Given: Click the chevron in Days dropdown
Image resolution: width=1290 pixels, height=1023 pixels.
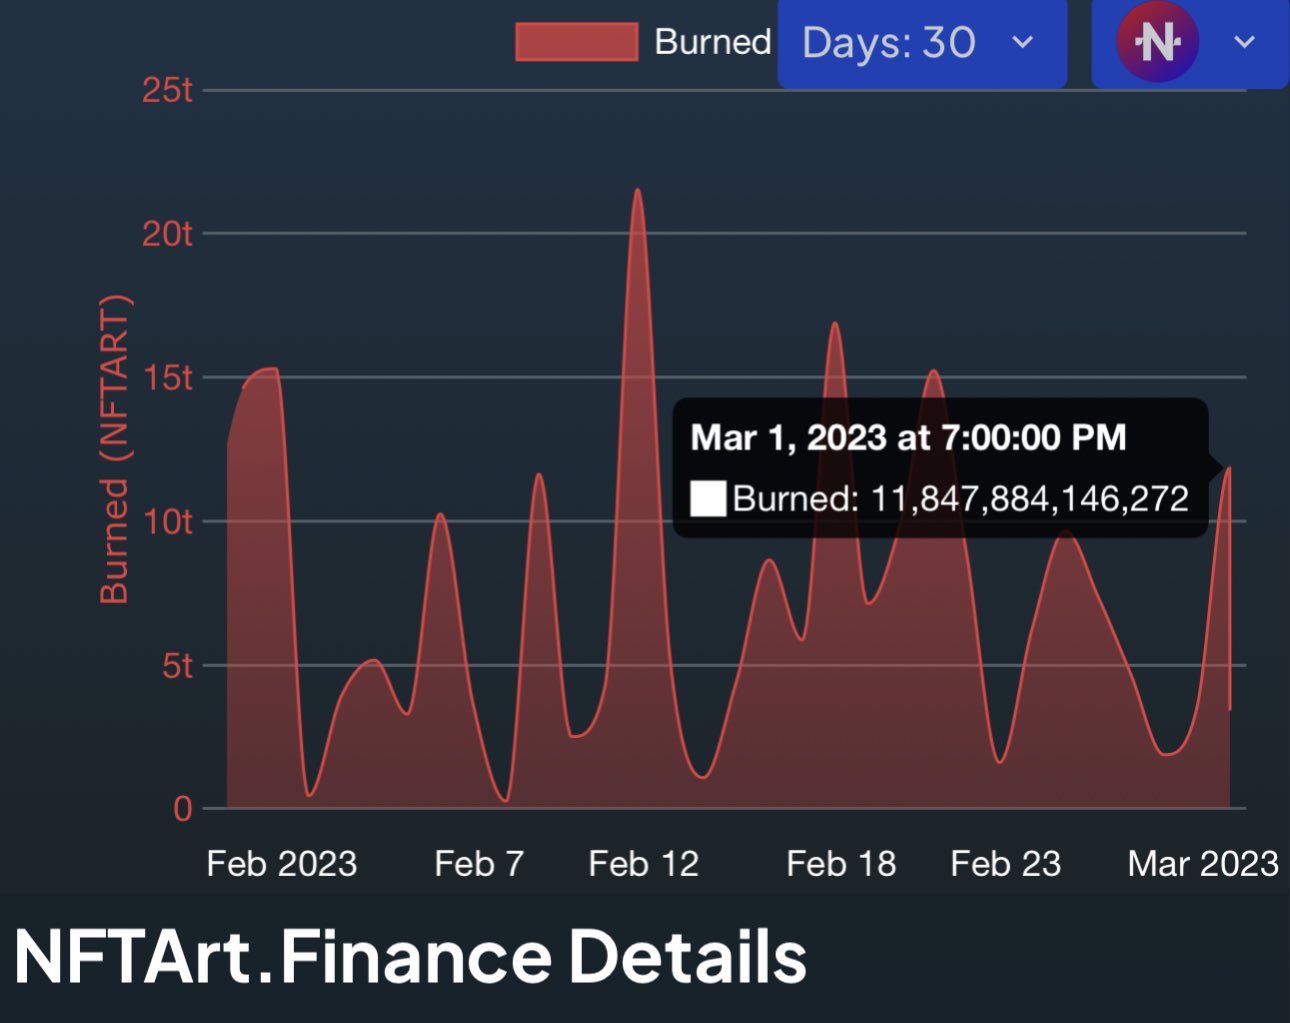Looking at the screenshot, I should [1022, 42].
